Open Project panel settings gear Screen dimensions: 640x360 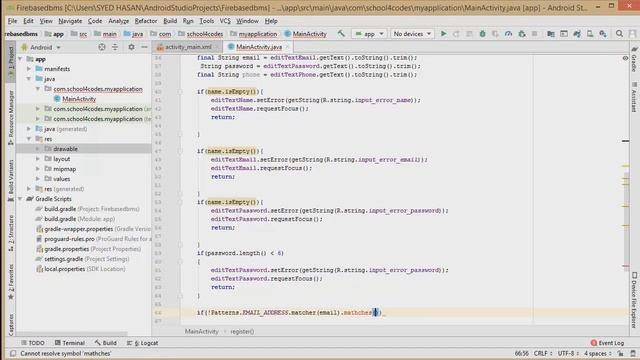click(131, 47)
